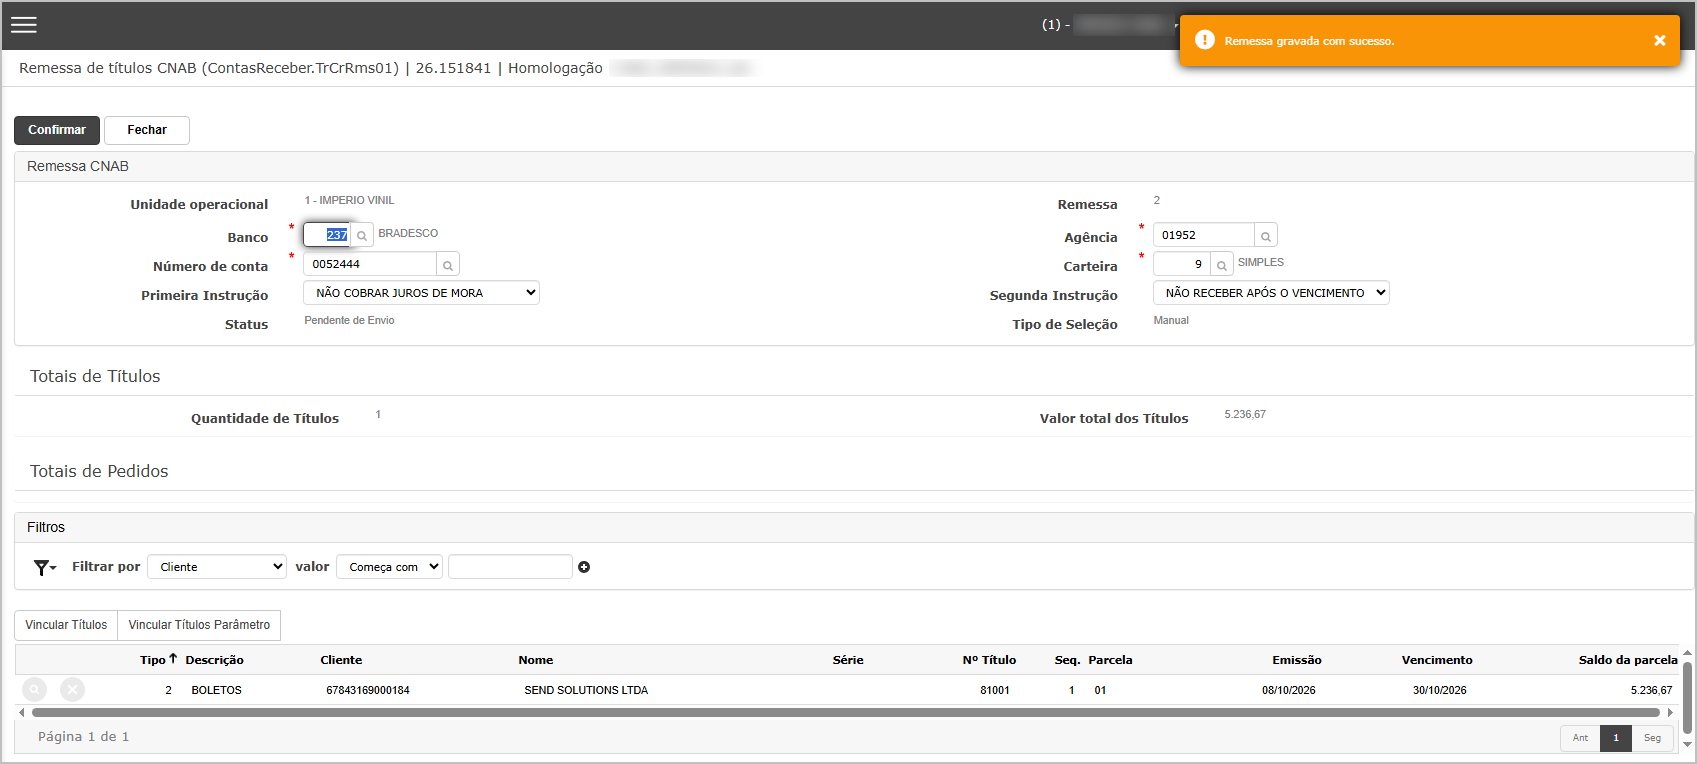The height and width of the screenshot is (764, 1697).
Task: Open the Agência lookup search icon
Action: [1266, 236]
